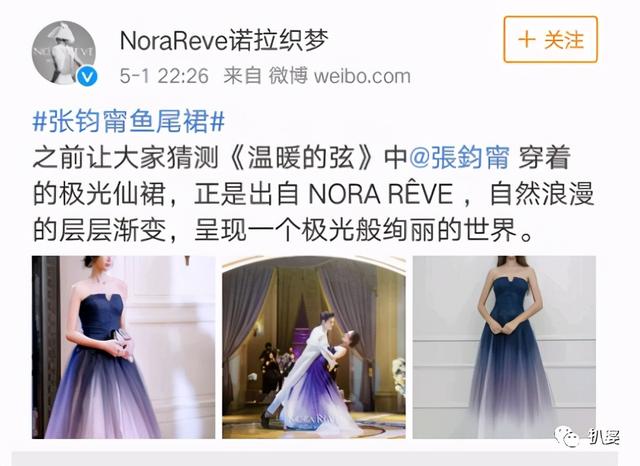Open the dancing couple ballroom photo
640x466 pixels.
pyautogui.click(x=314, y=347)
